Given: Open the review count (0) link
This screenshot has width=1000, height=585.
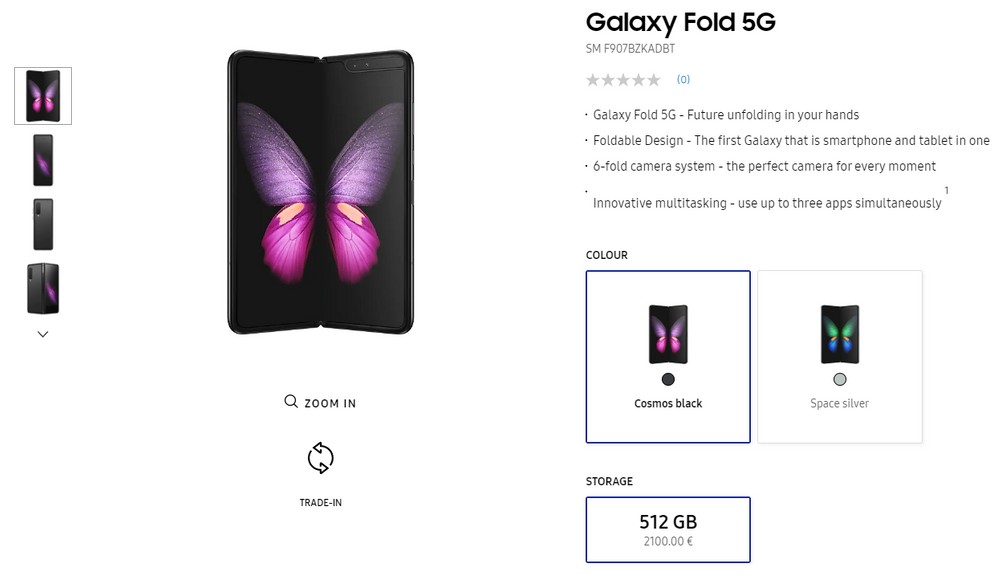Looking at the screenshot, I should (x=683, y=80).
